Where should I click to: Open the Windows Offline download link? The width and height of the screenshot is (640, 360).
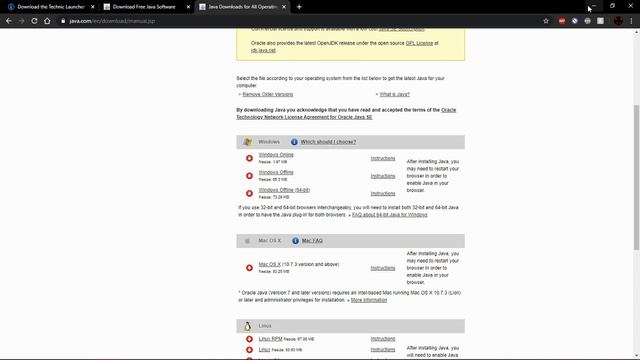(x=276, y=172)
